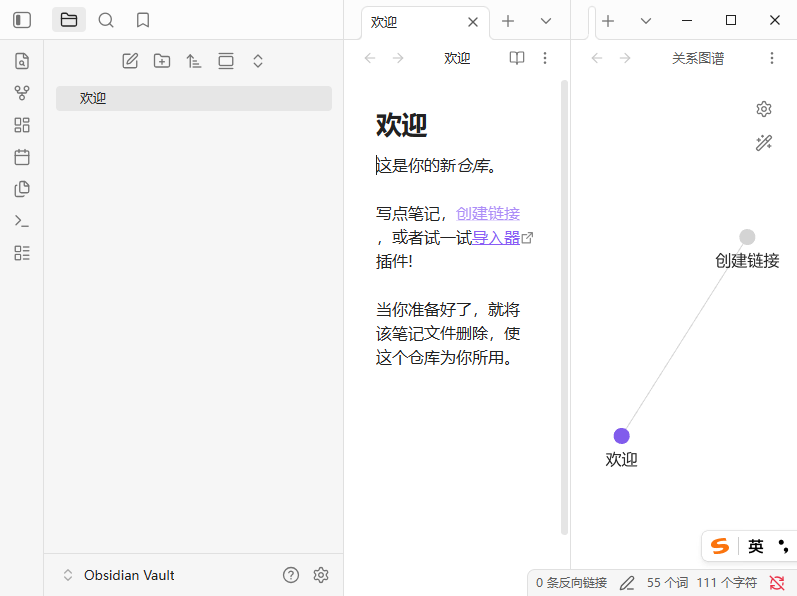Click 0 条反向链接 in status bar

[571, 583]
